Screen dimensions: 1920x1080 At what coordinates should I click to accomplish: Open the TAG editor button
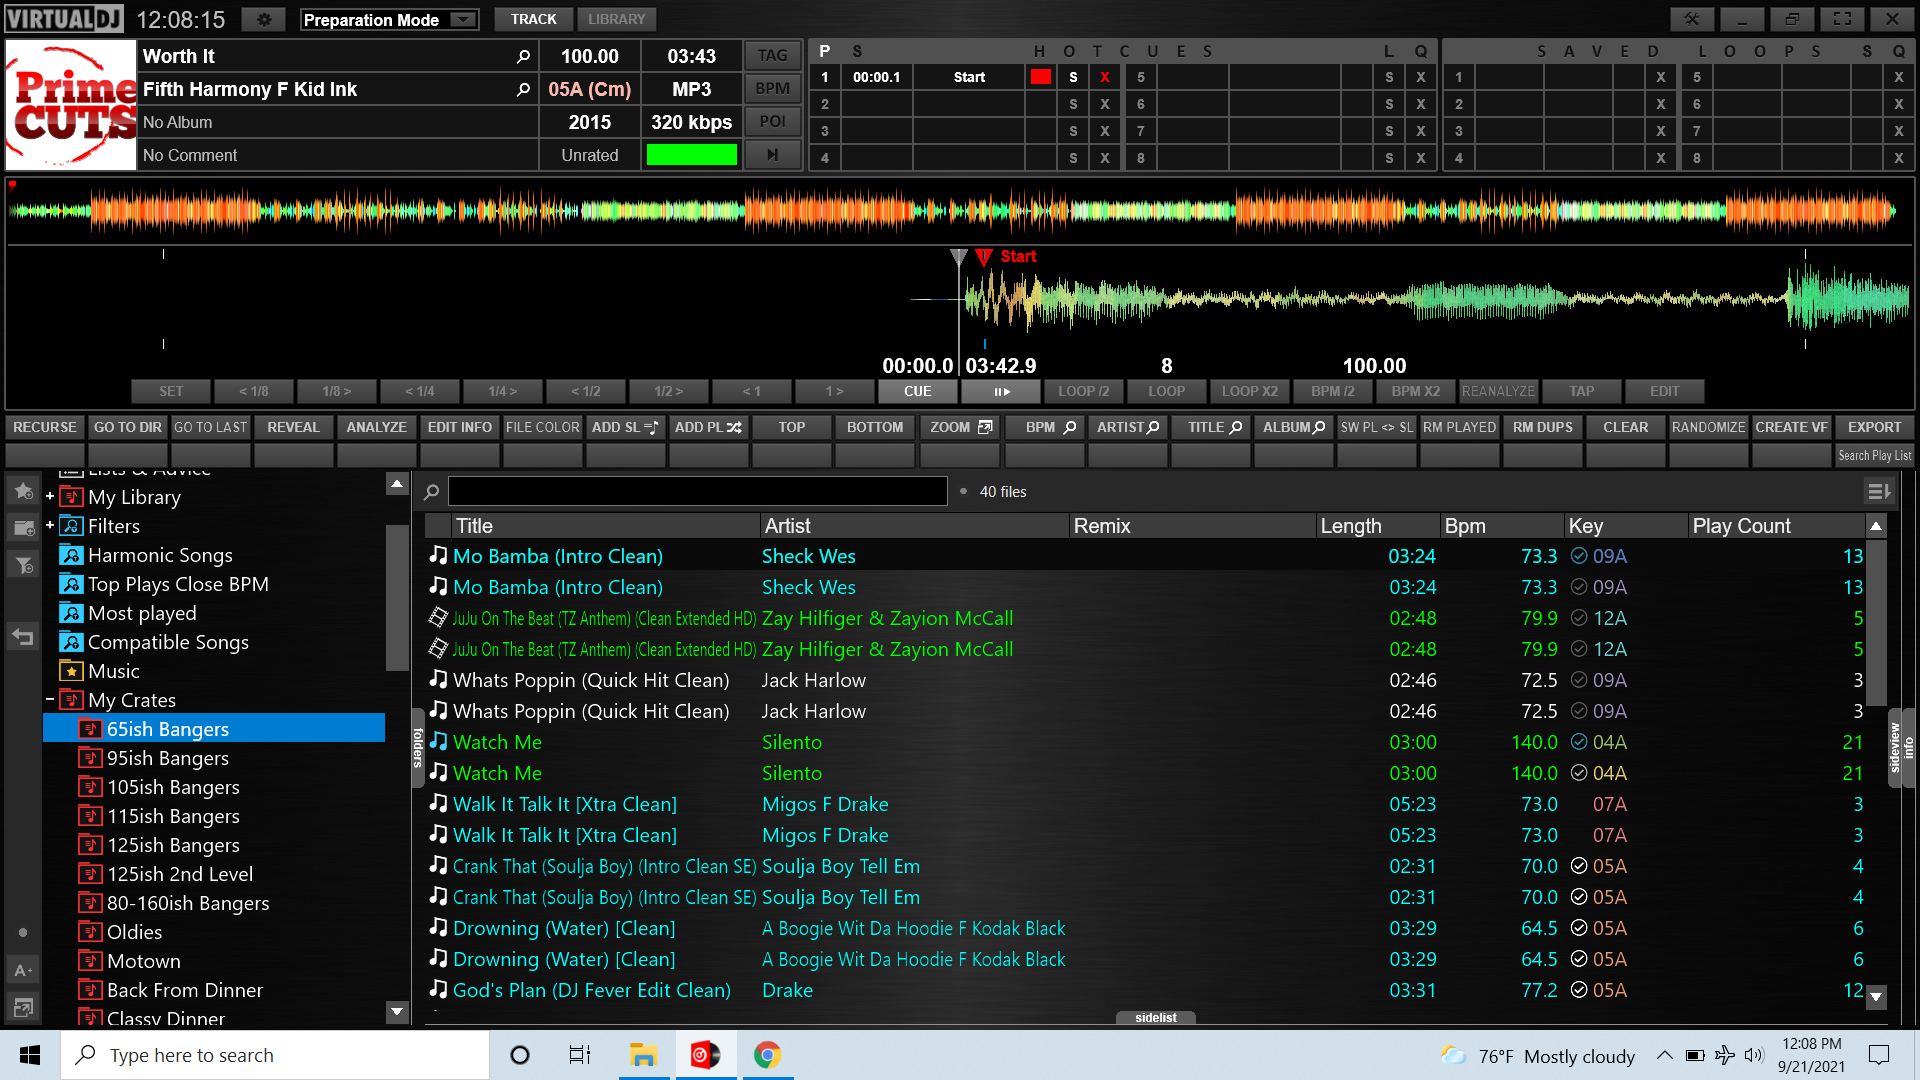pos(772,55)
